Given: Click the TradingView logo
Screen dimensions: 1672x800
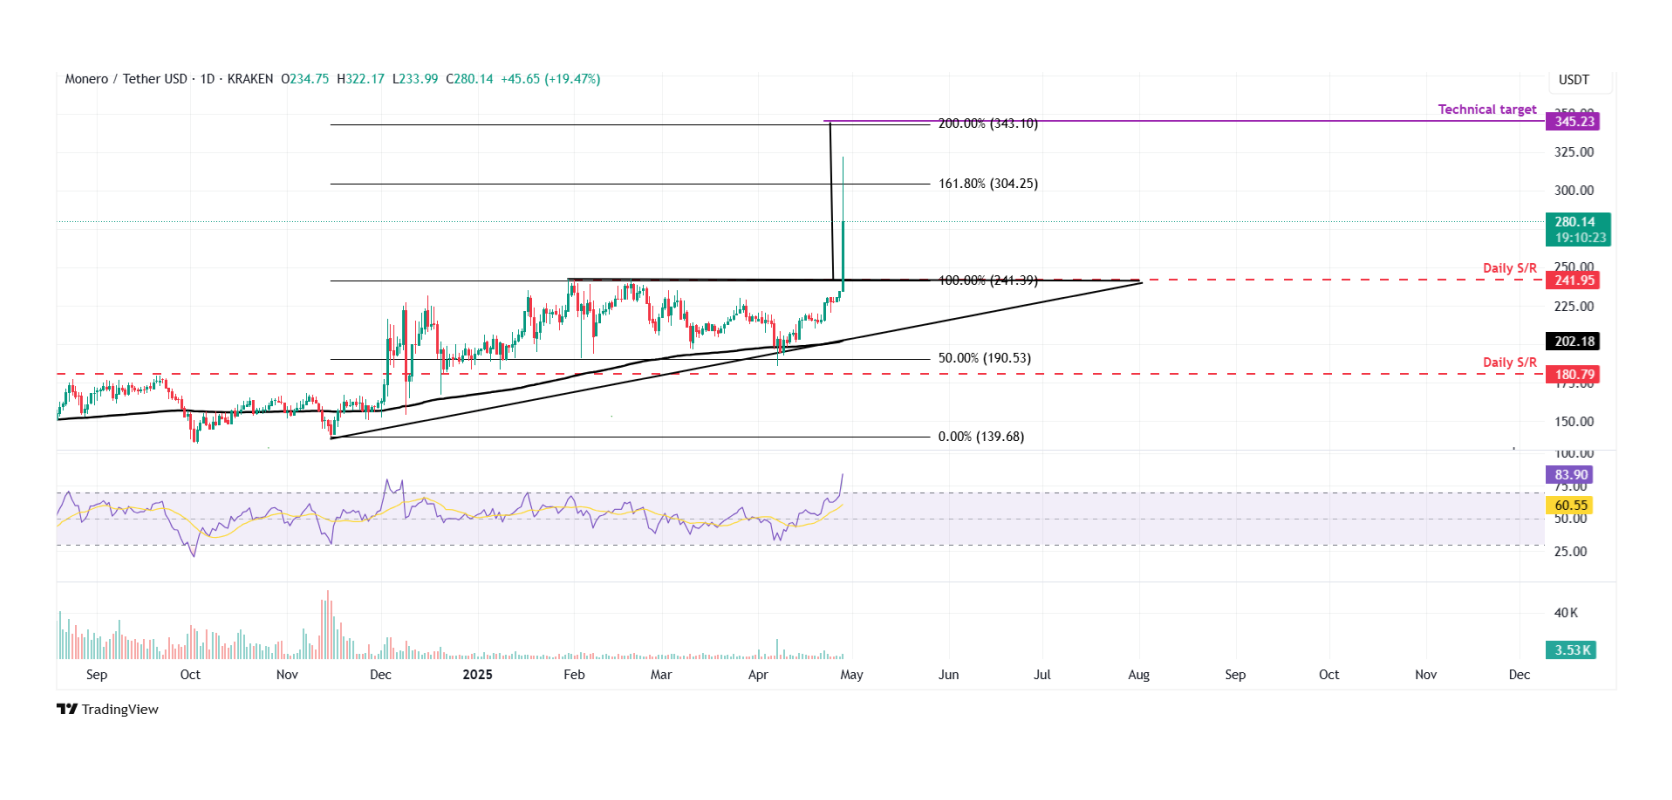Looking at the screenshot, I should (107, 709).
